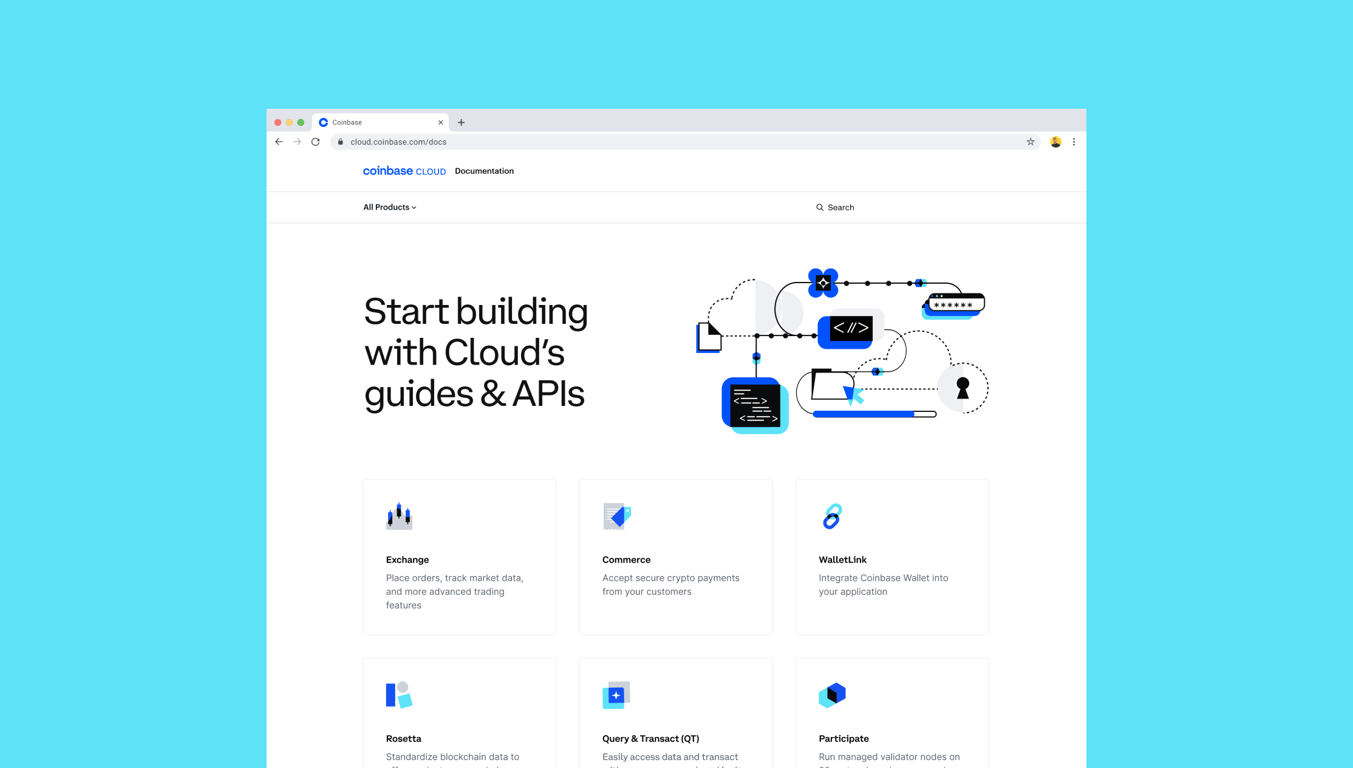Open the Commerce card title
Screen dimensions: 1353x768
(x=626, y=560)
